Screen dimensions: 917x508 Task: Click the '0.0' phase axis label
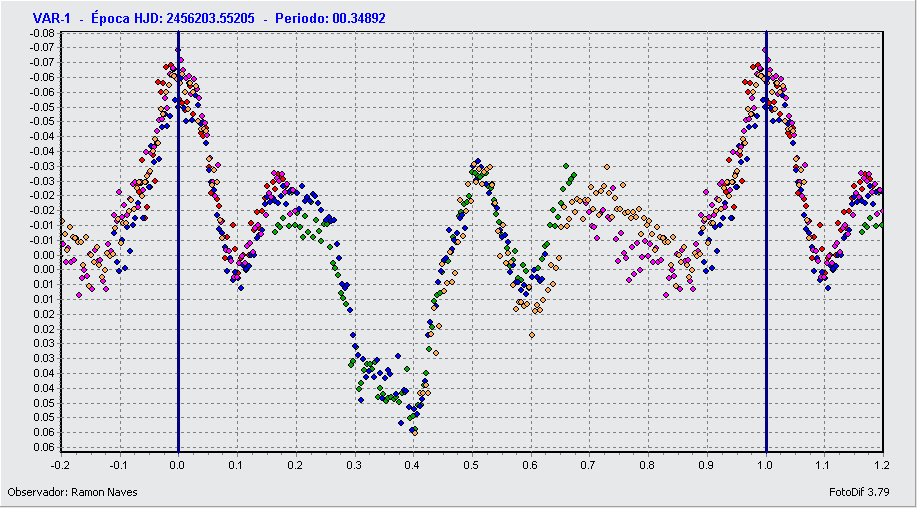click(x=177, y=465)
